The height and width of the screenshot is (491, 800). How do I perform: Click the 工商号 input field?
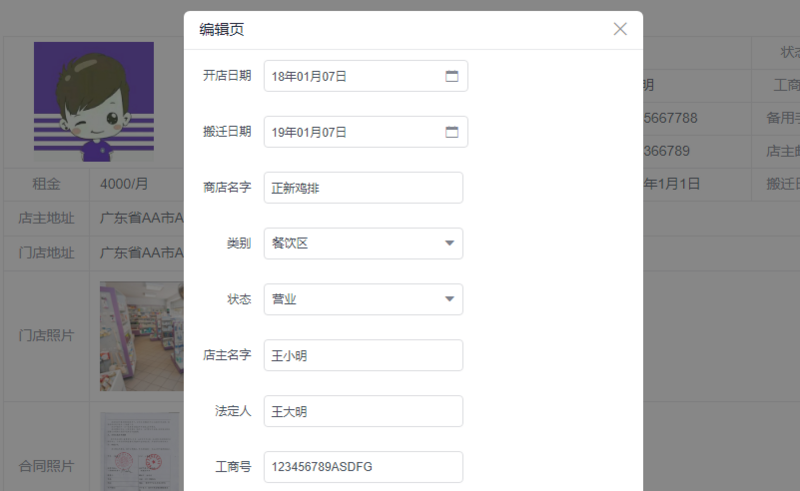coord(363,467)
